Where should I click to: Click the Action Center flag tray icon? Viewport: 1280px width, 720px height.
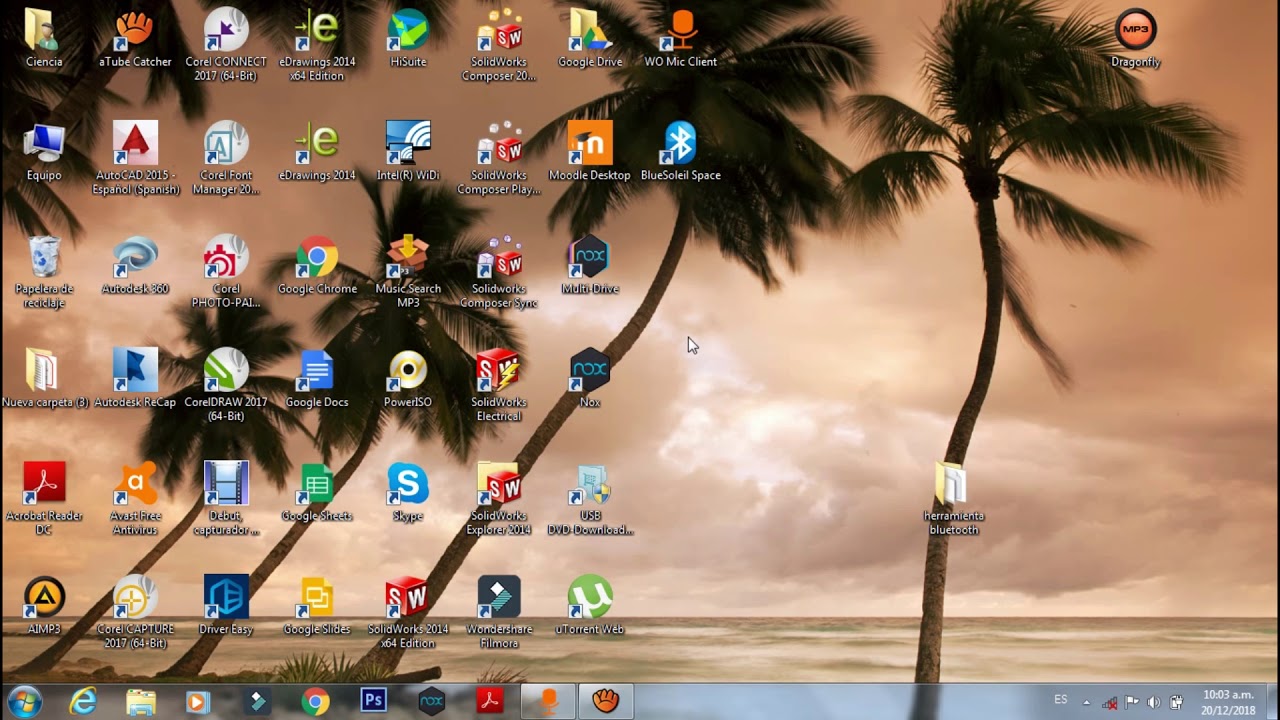1132,702
